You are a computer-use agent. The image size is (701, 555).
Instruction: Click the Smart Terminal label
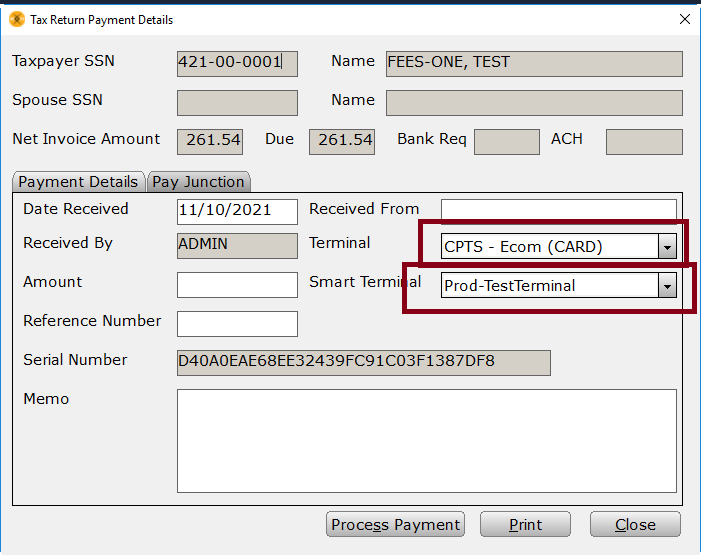coord(365,282)
